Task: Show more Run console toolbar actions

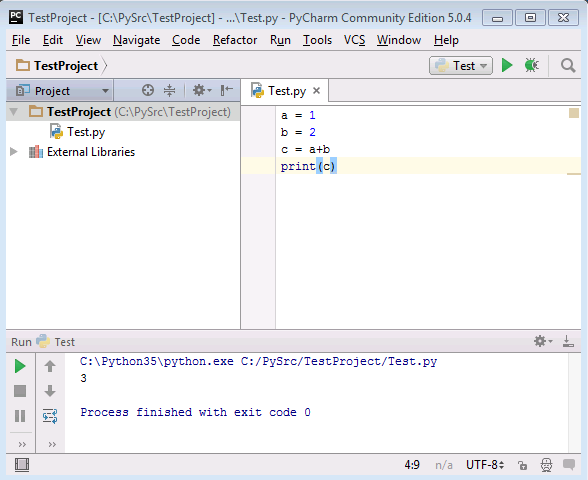Action: (x=52, y=444)
